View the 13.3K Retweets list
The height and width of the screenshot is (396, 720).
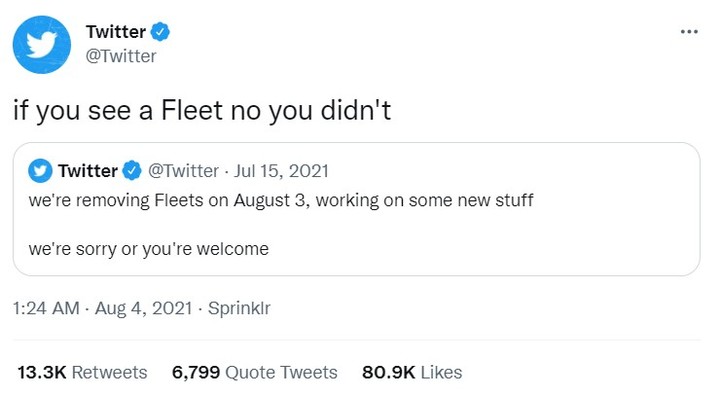click(x=82, y=372)
